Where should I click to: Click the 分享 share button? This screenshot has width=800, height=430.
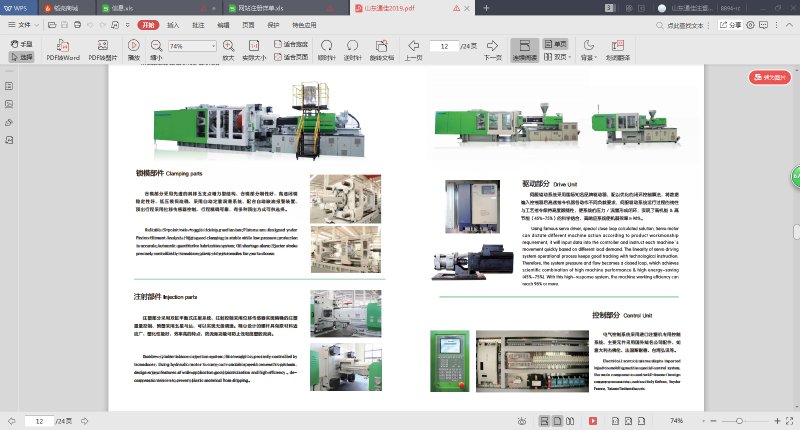point(730,23)
